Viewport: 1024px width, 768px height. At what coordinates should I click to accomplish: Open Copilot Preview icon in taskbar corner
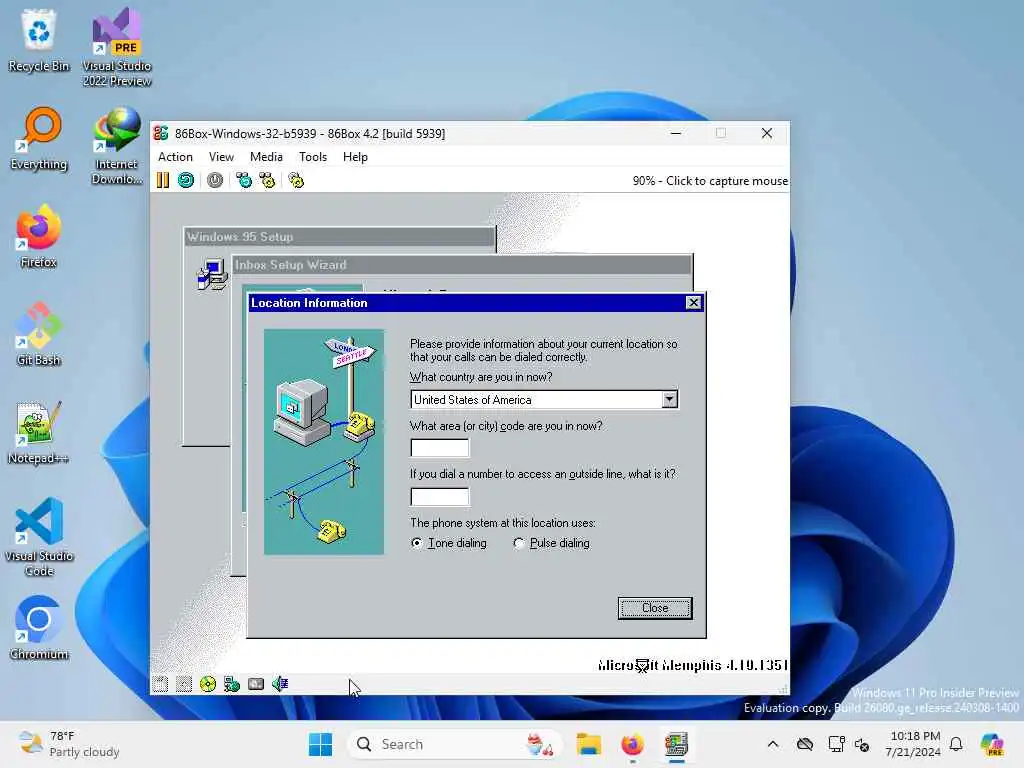click(x=992, y=744)
